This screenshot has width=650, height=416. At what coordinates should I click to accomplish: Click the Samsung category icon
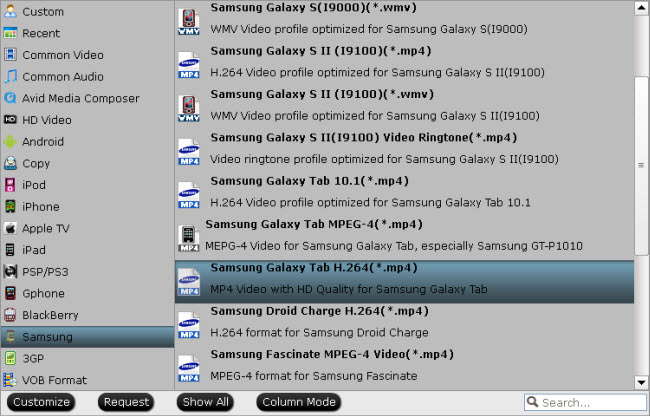tap(10, 336)
